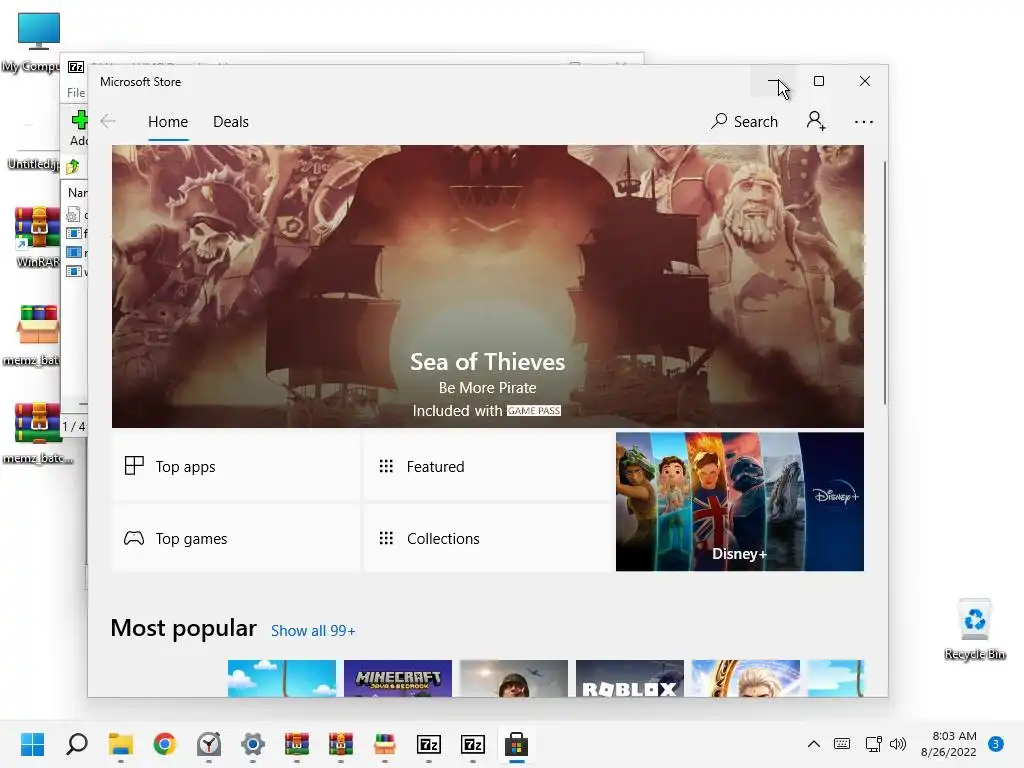
Task: Open the account sign-in icon
Action: (x=816, y=121)
